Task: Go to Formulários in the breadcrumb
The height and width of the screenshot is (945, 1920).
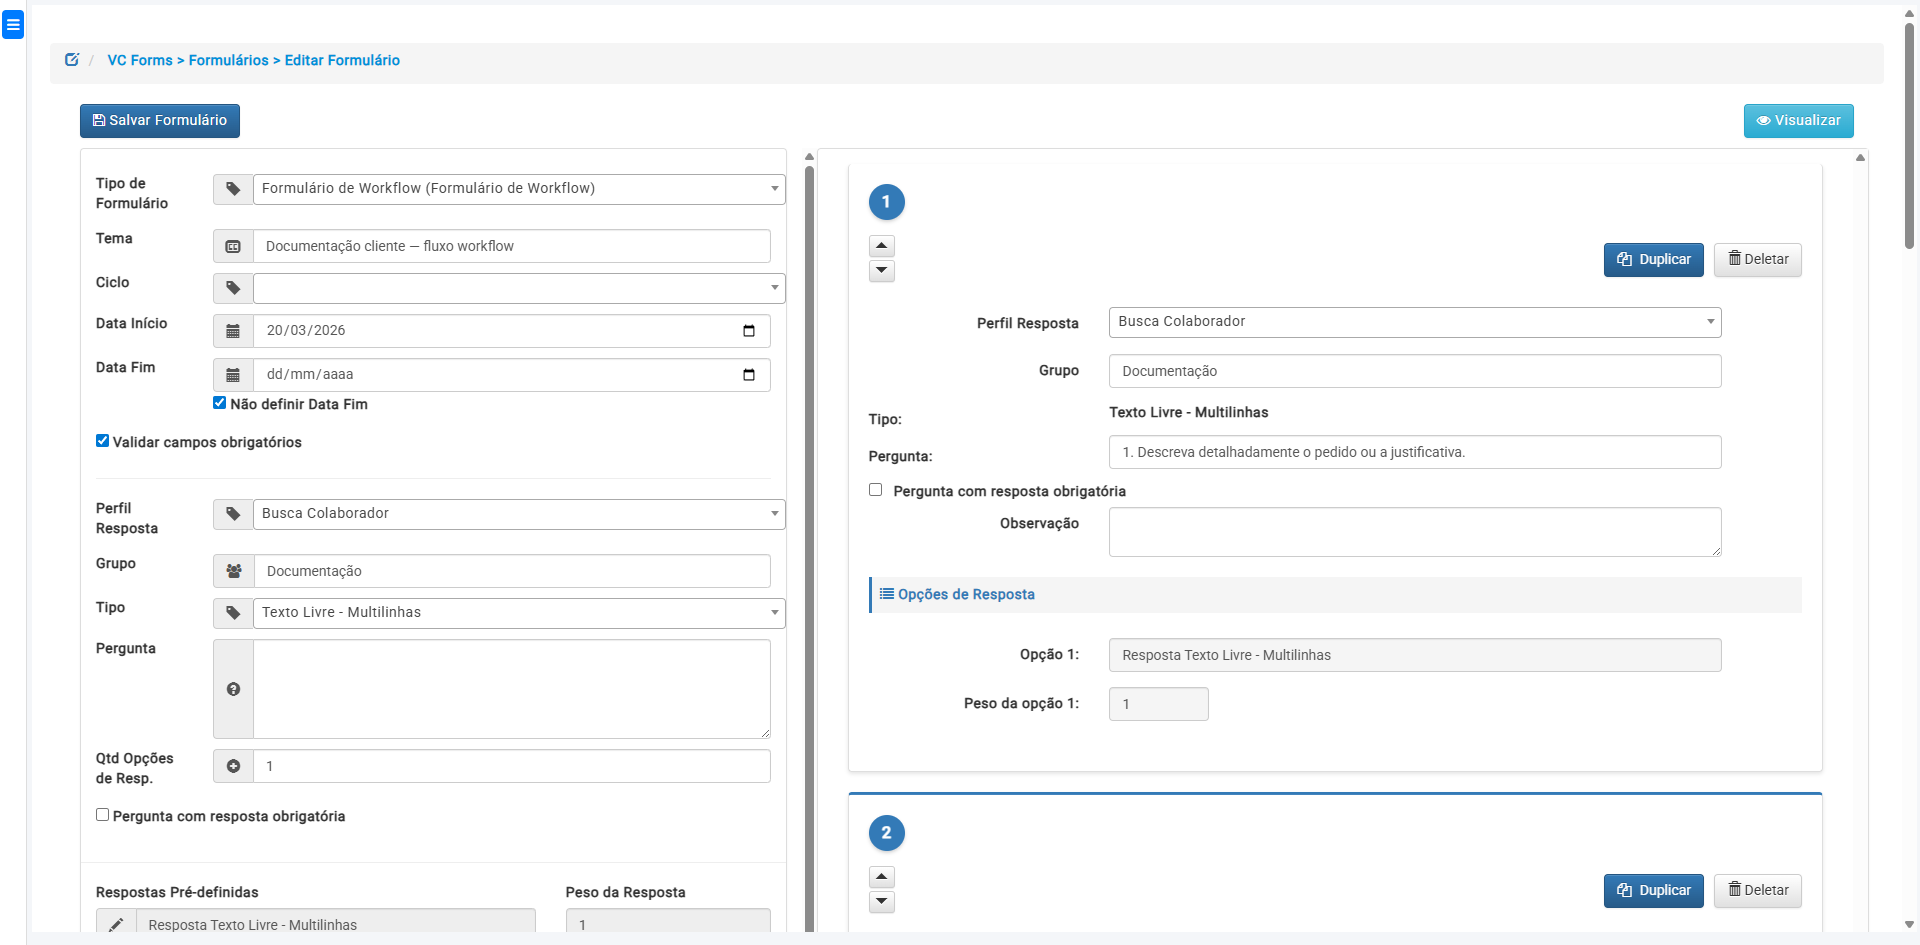Action: click(x=228, y=60)
